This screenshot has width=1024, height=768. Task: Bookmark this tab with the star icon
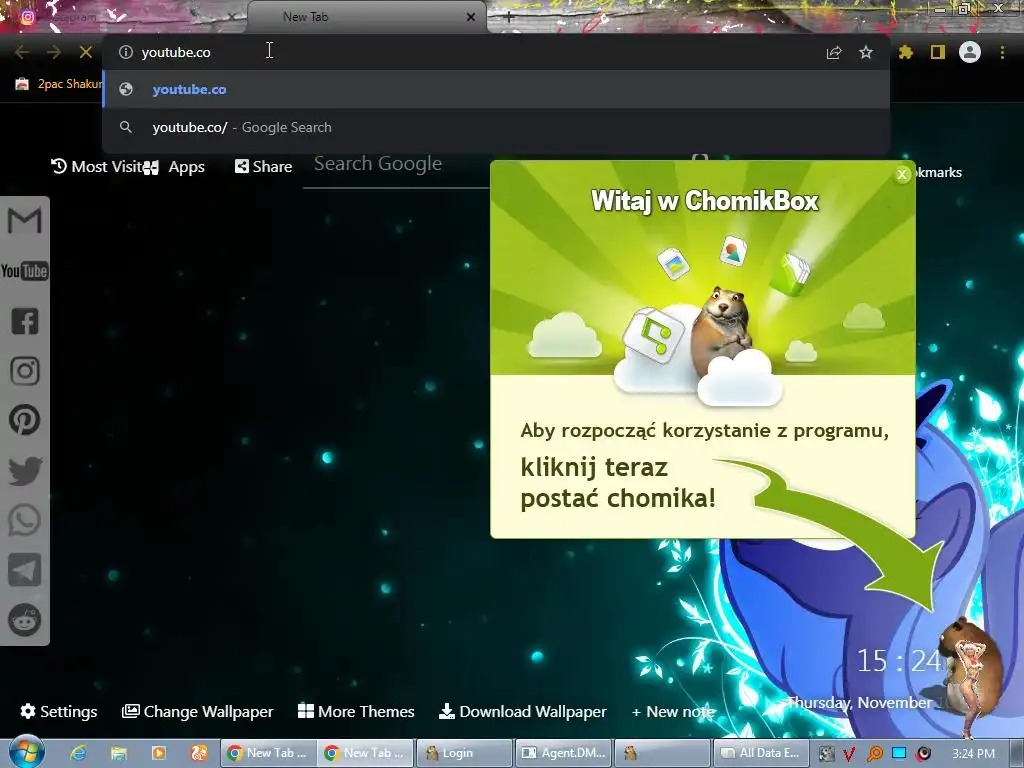866,52
